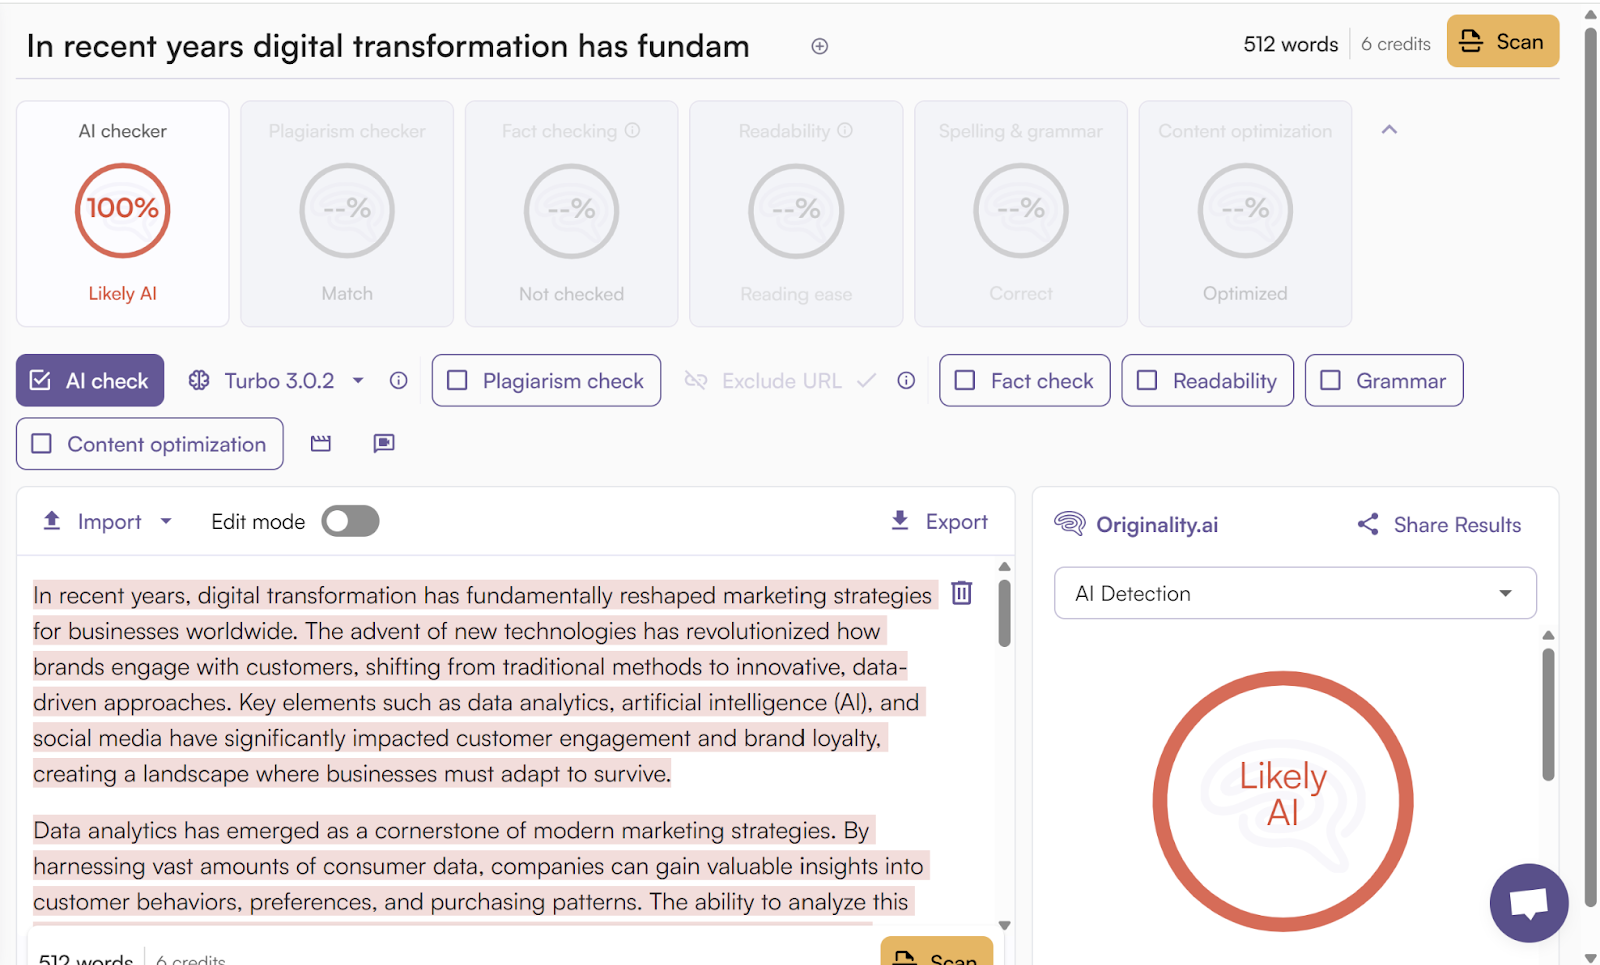1600x965 pixels.
Task: Click the info icon after Turbo 3.0.2
Action: point(398,380)
